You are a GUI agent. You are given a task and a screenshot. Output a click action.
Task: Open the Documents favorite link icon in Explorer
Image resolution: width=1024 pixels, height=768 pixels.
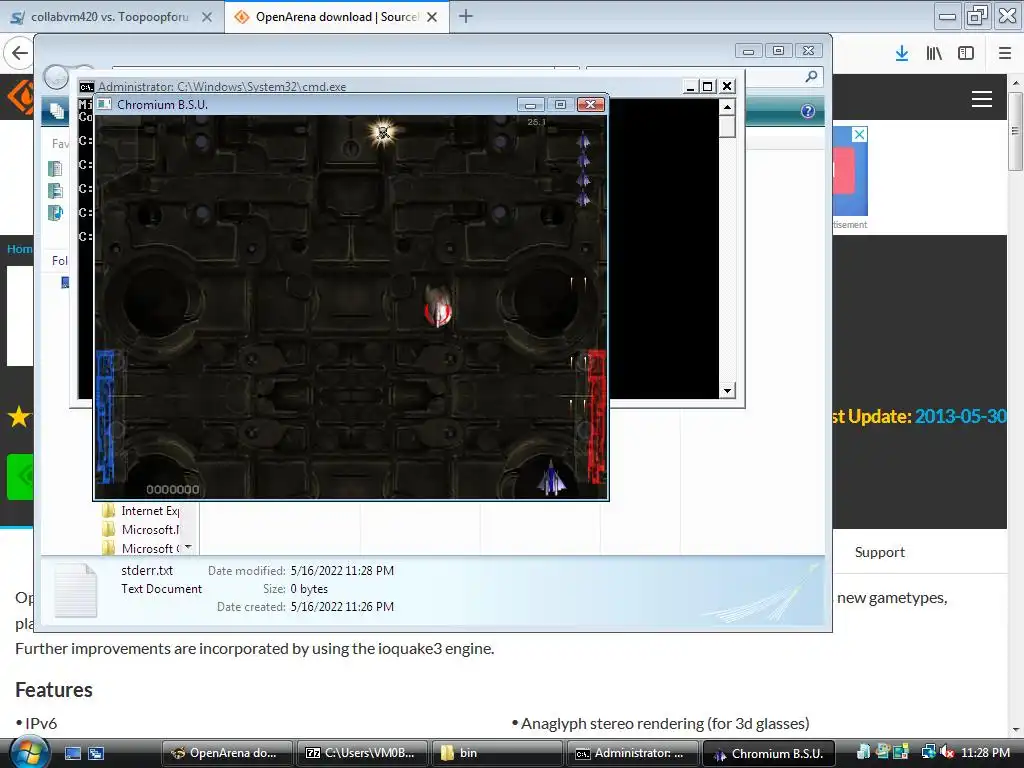56,168
